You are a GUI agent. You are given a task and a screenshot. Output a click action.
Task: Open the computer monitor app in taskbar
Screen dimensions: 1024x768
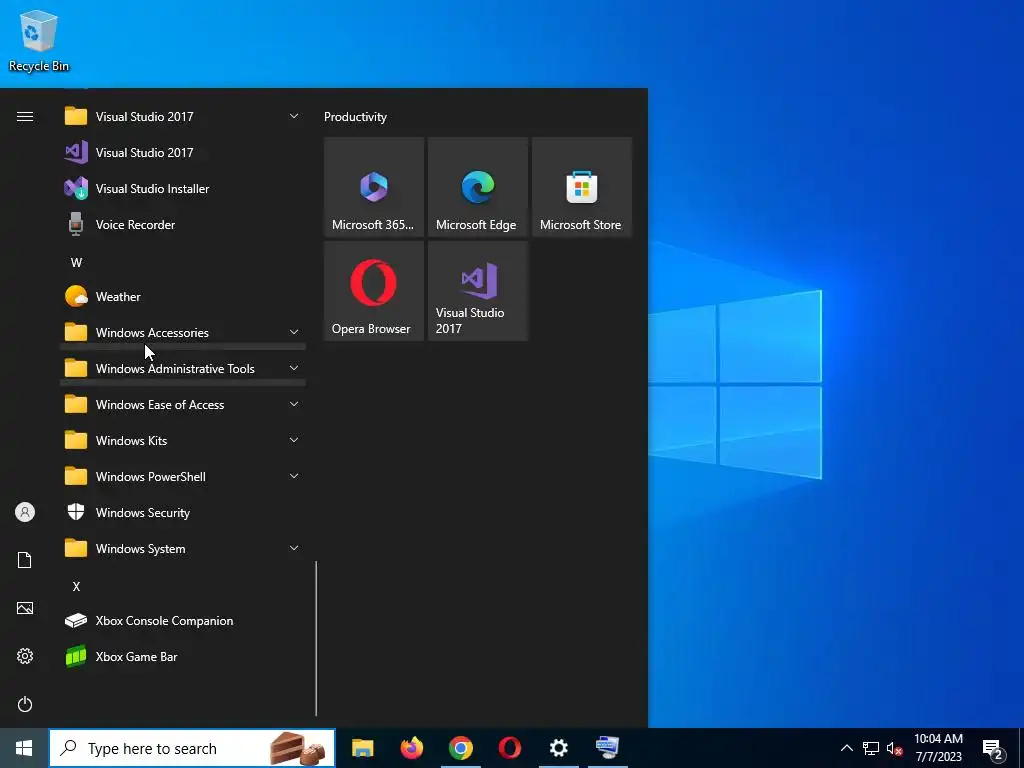[607, 748]
